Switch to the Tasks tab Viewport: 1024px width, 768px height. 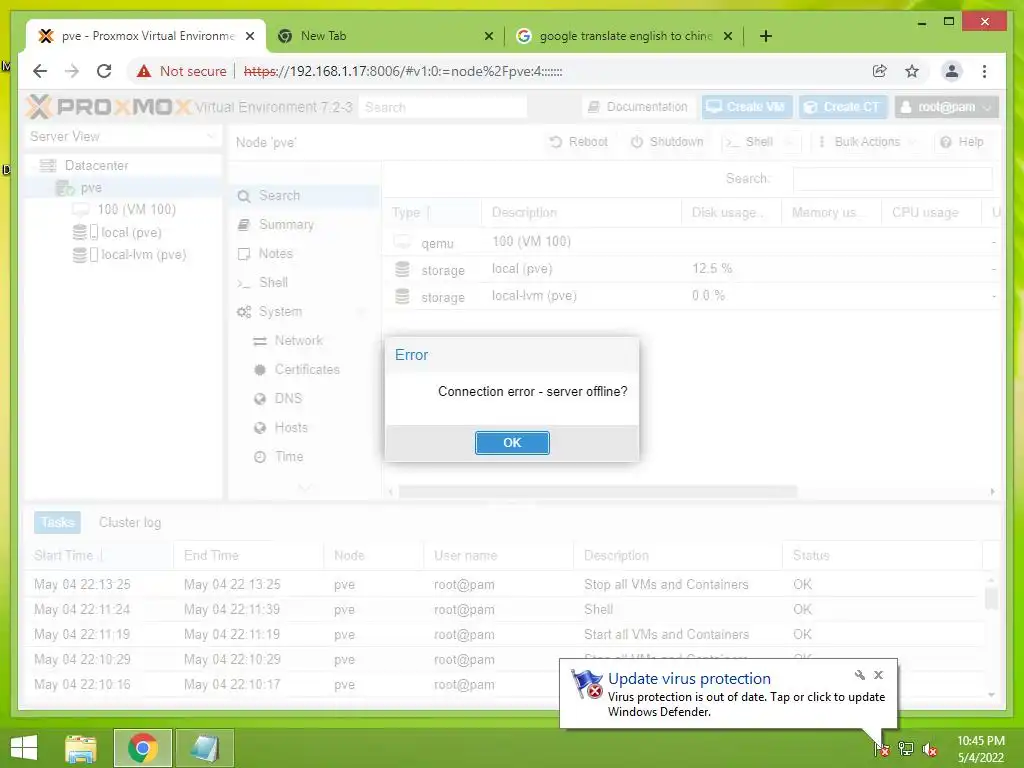coord(57,522)
